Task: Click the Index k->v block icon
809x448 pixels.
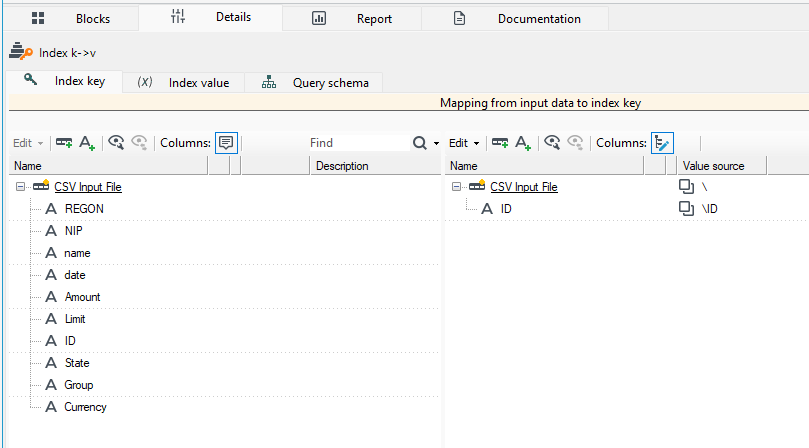Action: (21, 52)
